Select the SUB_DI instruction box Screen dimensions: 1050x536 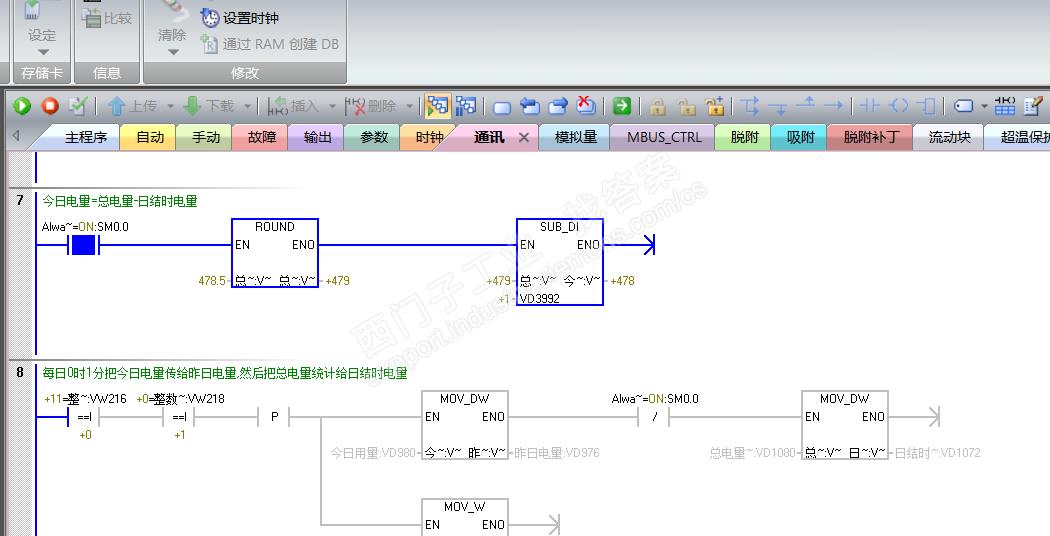[560, 262]
